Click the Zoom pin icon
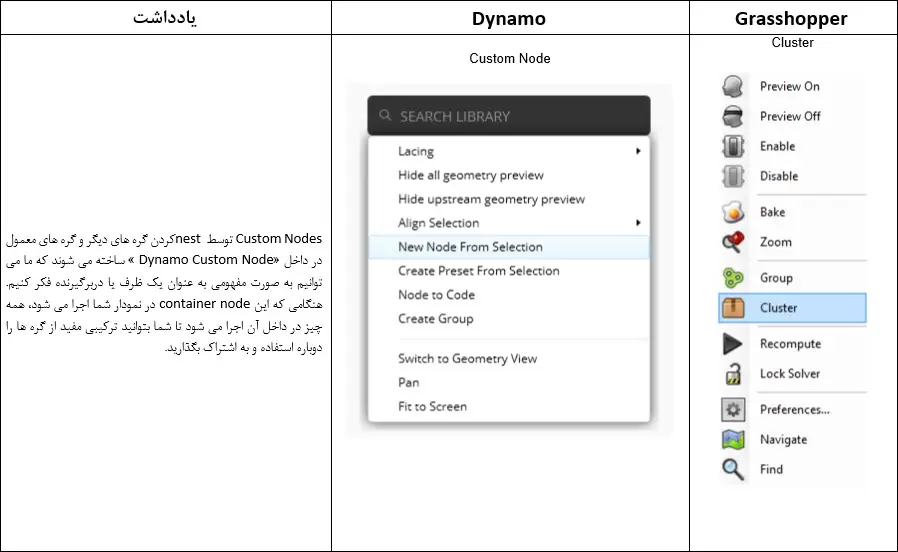Image resolution: width=898 pixels, height=552 pixels. tap(733, 242)
